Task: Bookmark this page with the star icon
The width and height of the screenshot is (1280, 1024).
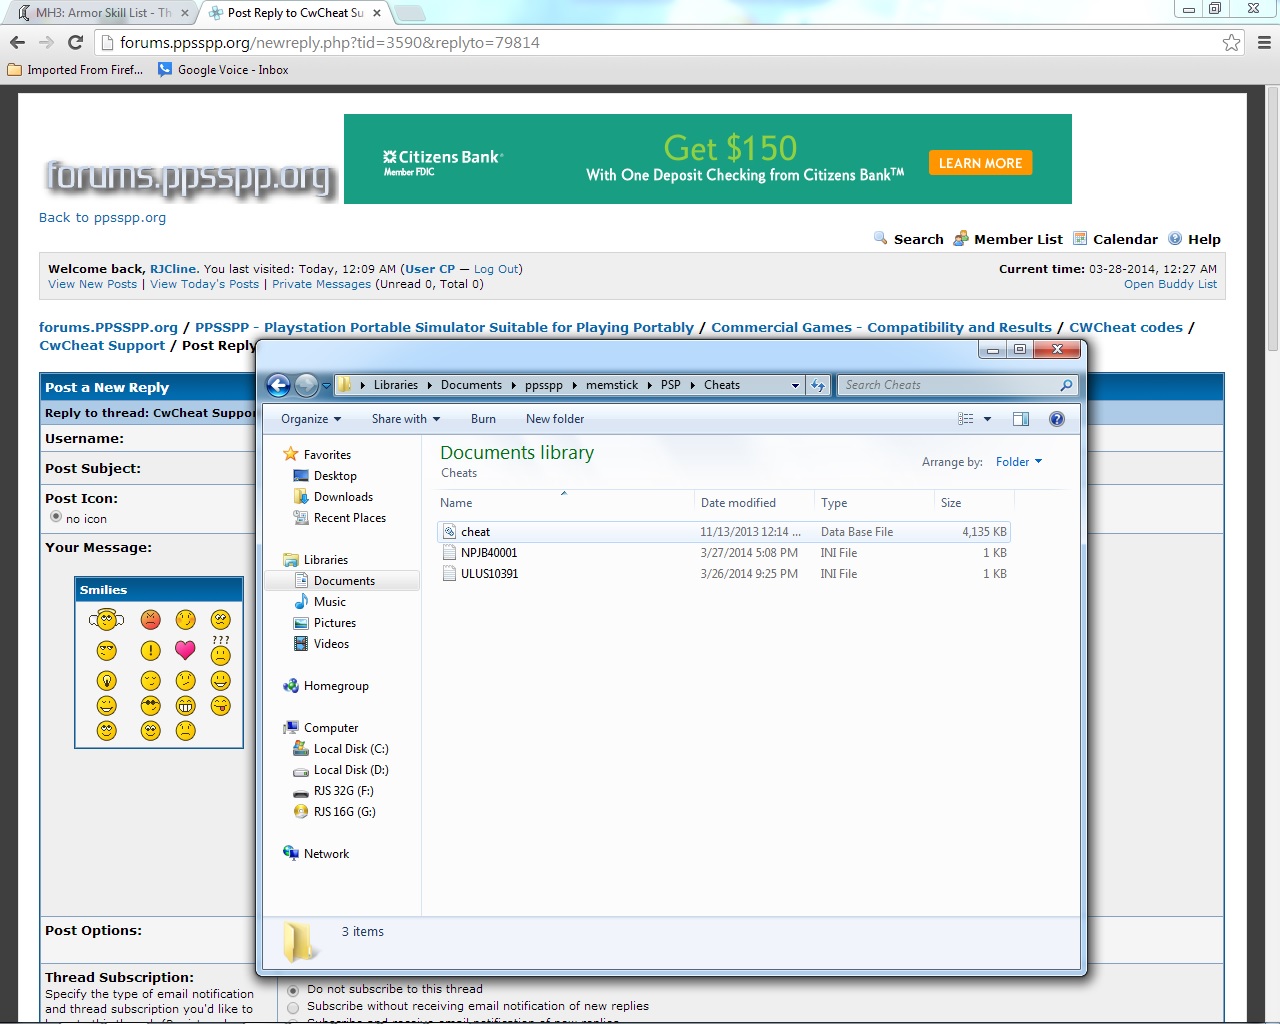Action: click(x=1231, y=42)
